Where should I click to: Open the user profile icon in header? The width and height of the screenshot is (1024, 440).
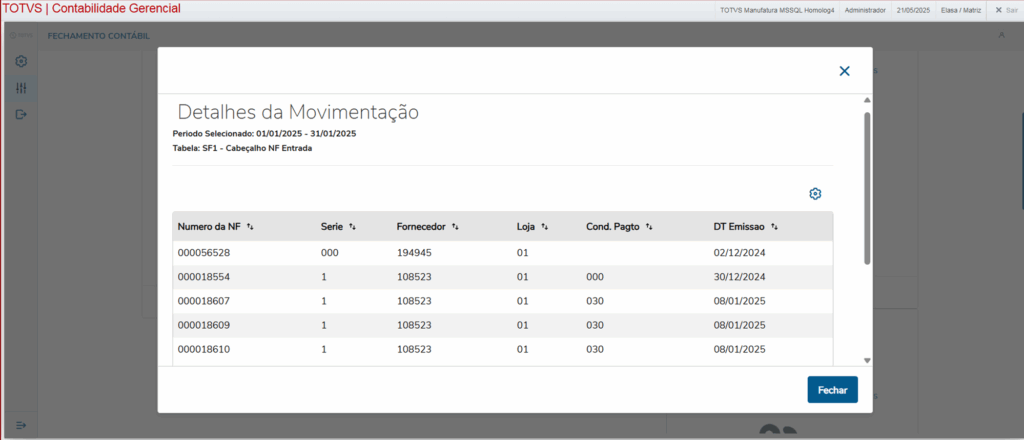click(x=1002, y=35)
